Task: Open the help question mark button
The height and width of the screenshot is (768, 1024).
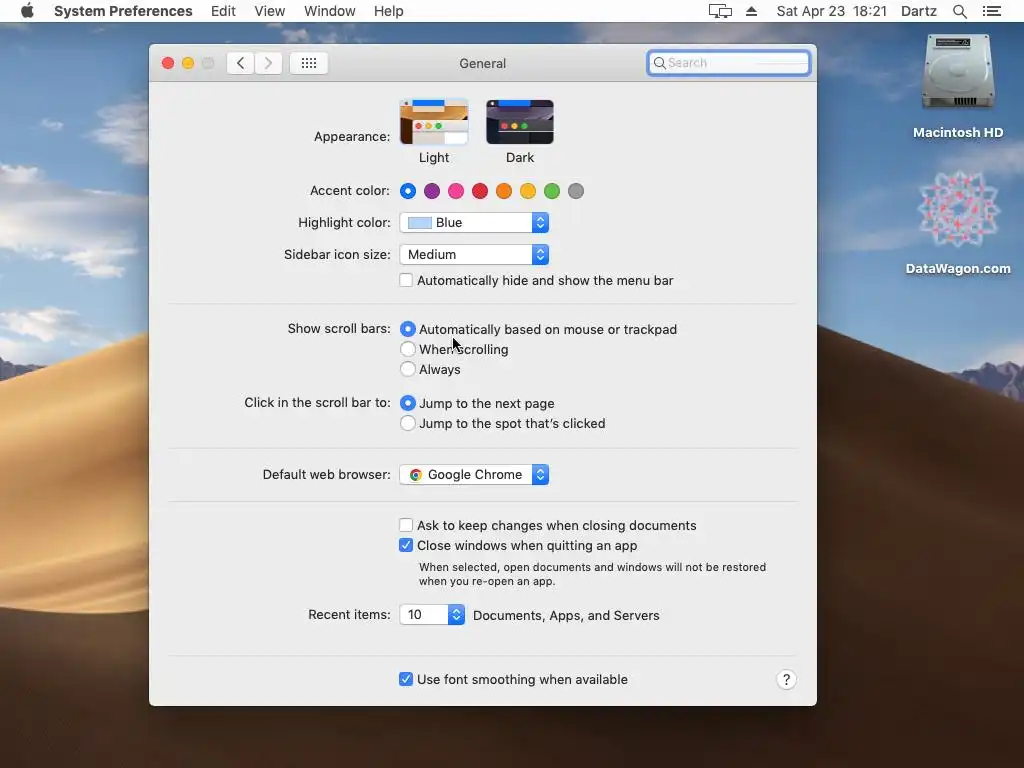Action: click(x=786, y=680)
